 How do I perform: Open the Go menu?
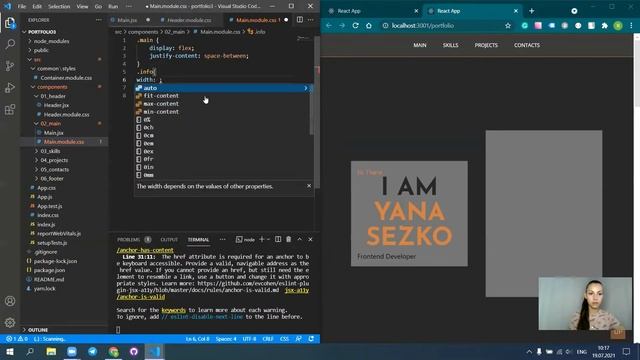click(98, 7)
